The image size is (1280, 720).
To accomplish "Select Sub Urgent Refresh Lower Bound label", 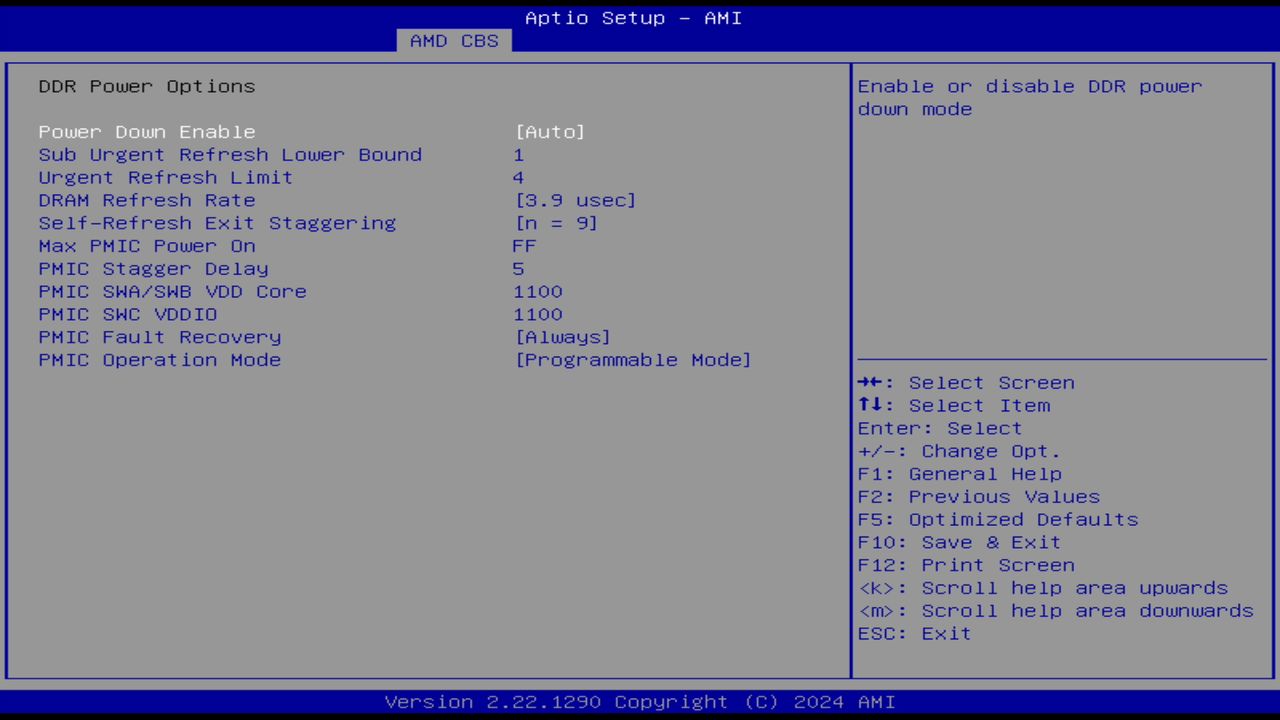I will (230, 155).
